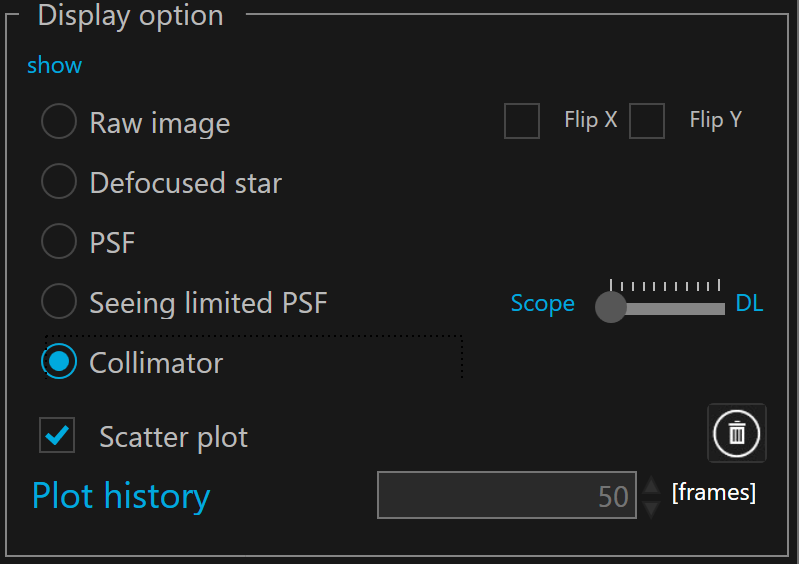The width and height of the screenshot is (799, 564).
Task: Click the Scatter plot label text
Action: [x=173, y=437]
